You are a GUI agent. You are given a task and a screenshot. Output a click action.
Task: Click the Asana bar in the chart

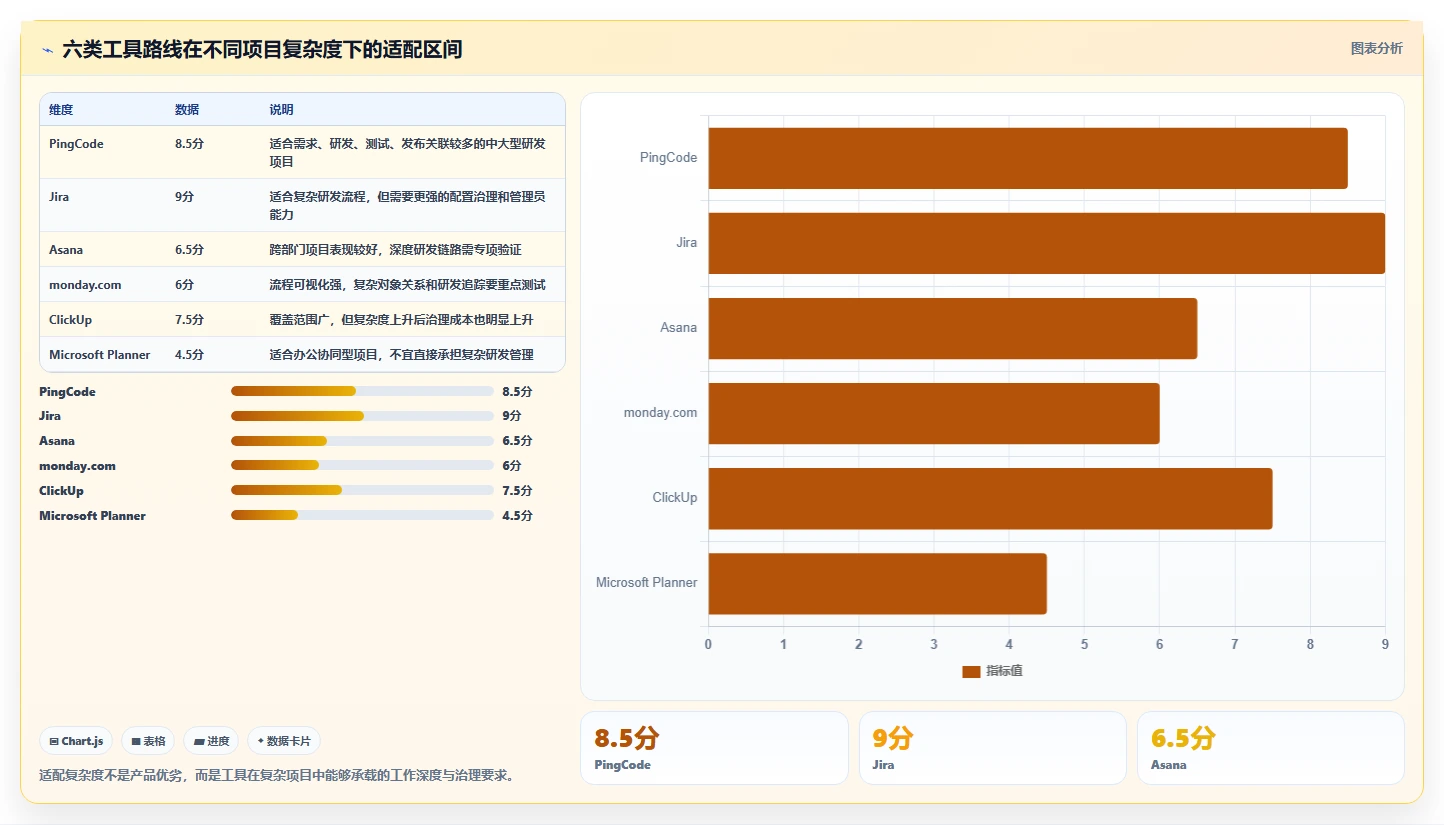(953, 328)
